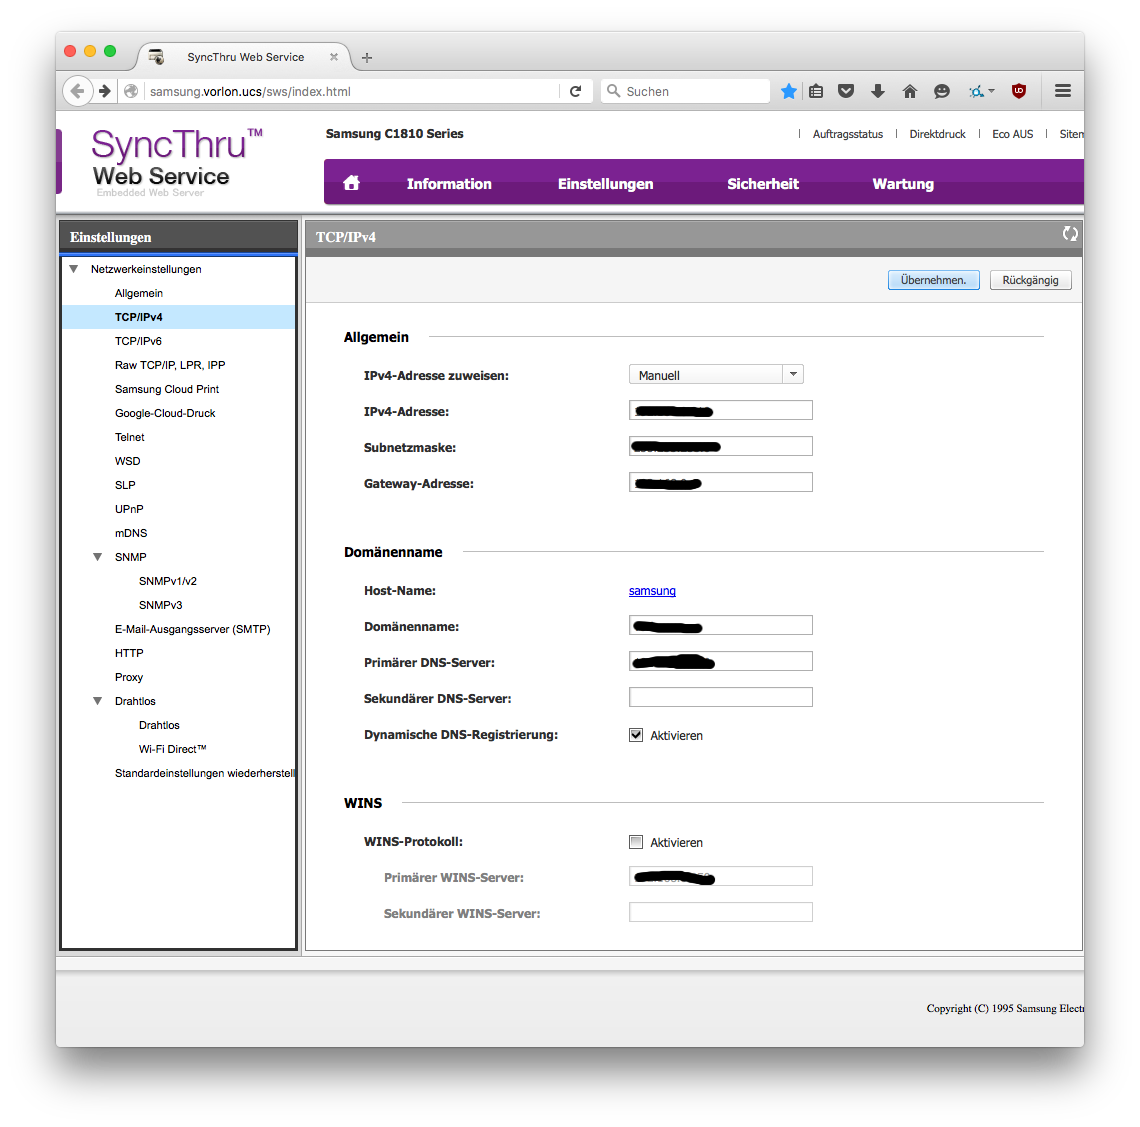This screenshot has width=1140, height=1127.
Task: Click the Pocket icon in browser toolbar
Action: point(846,91)
